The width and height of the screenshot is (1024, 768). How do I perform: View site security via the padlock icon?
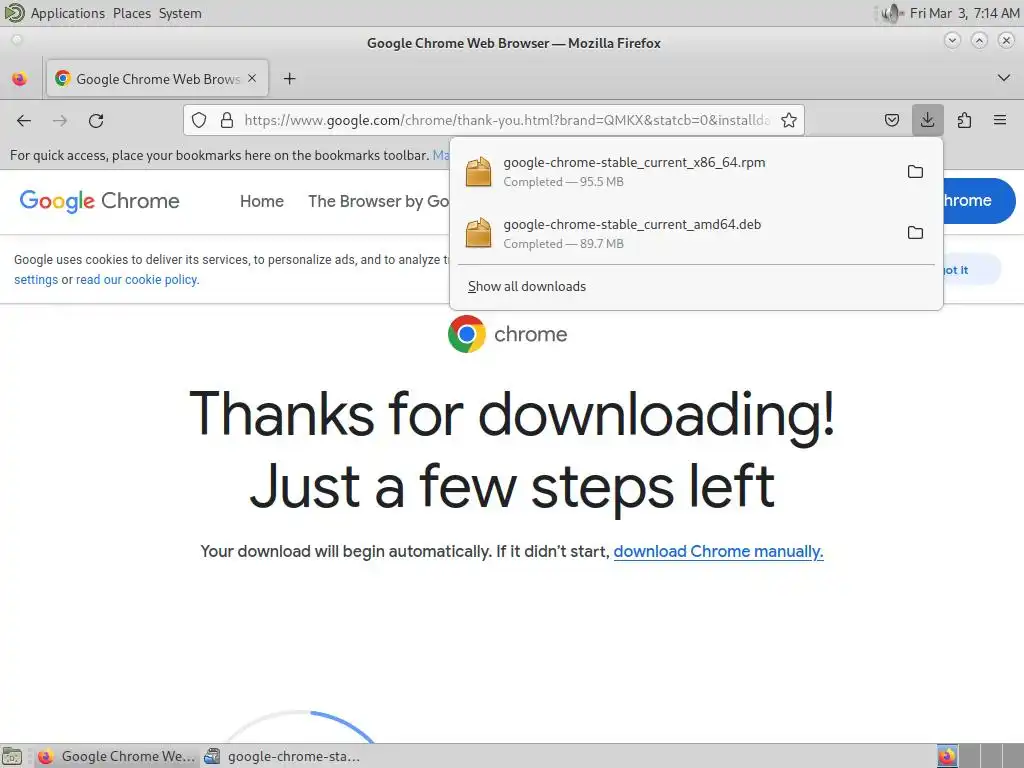point(227,120)
